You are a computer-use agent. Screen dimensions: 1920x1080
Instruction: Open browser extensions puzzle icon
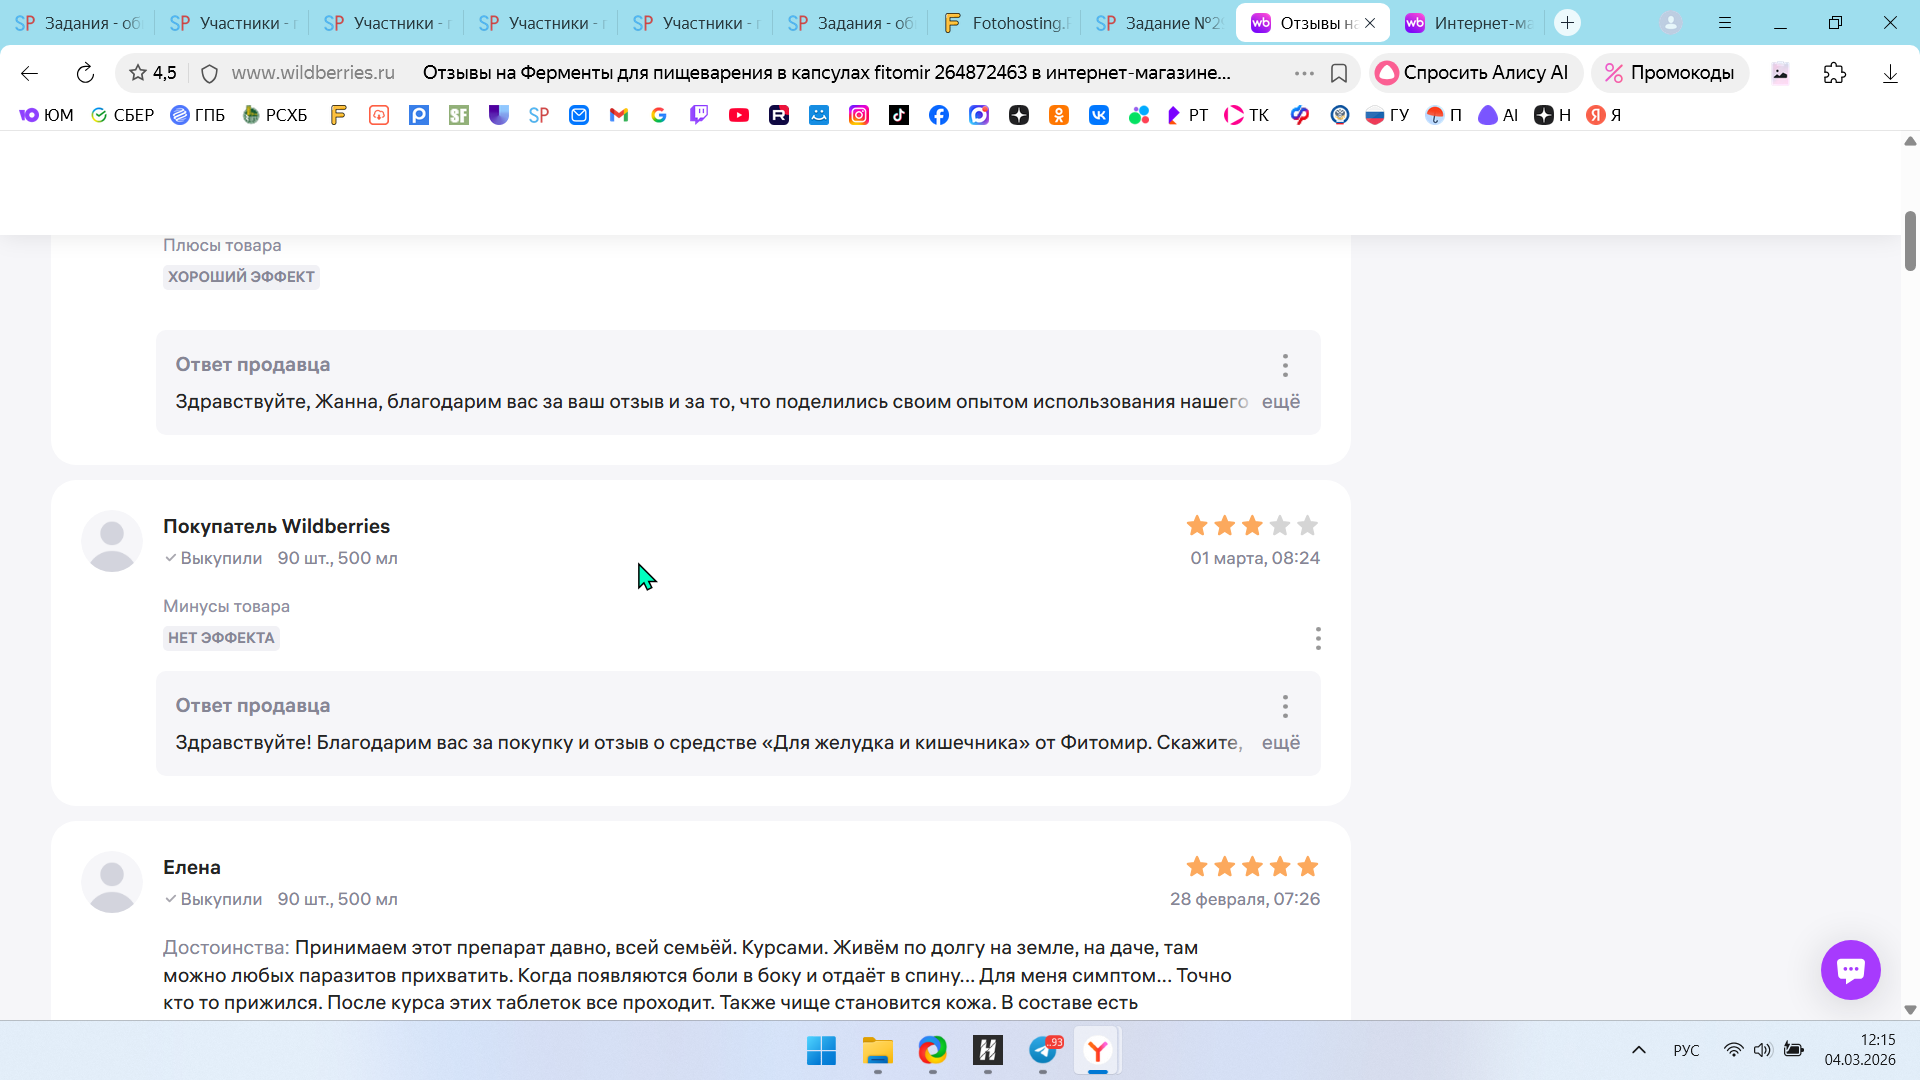[x=1834, y=73]
